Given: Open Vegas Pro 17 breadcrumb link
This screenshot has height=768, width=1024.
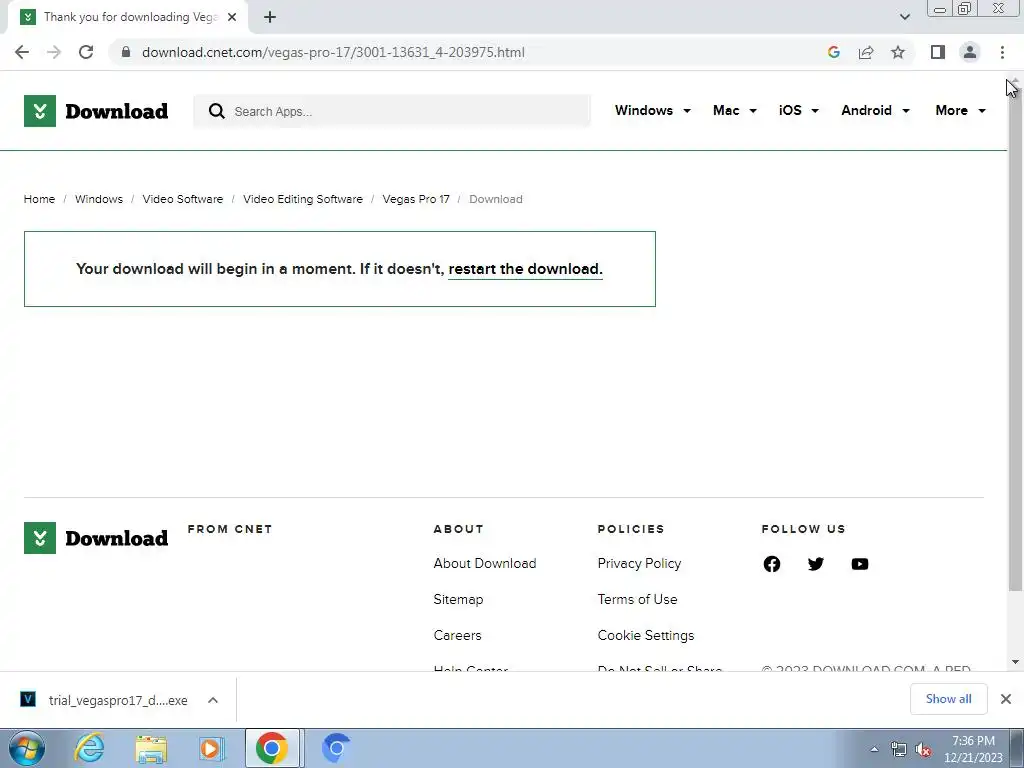Looking at the screenshot, I should [416, 199].
